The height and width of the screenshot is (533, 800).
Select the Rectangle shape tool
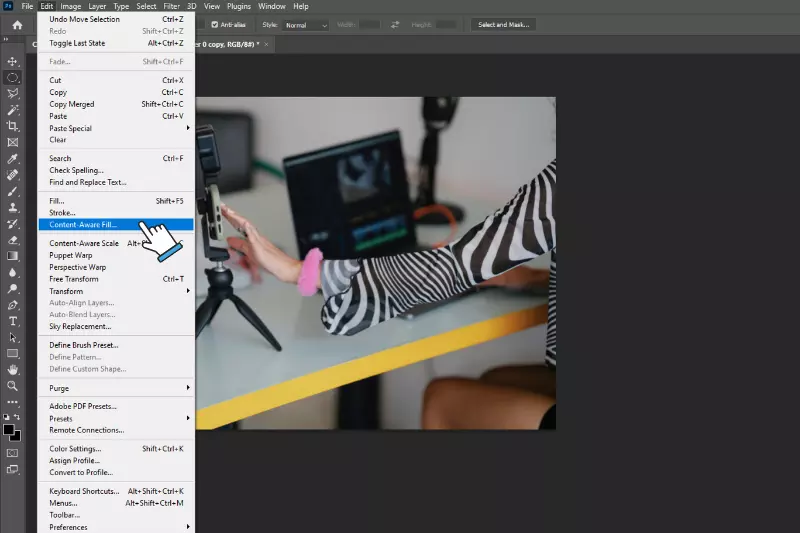click(12, 353)
